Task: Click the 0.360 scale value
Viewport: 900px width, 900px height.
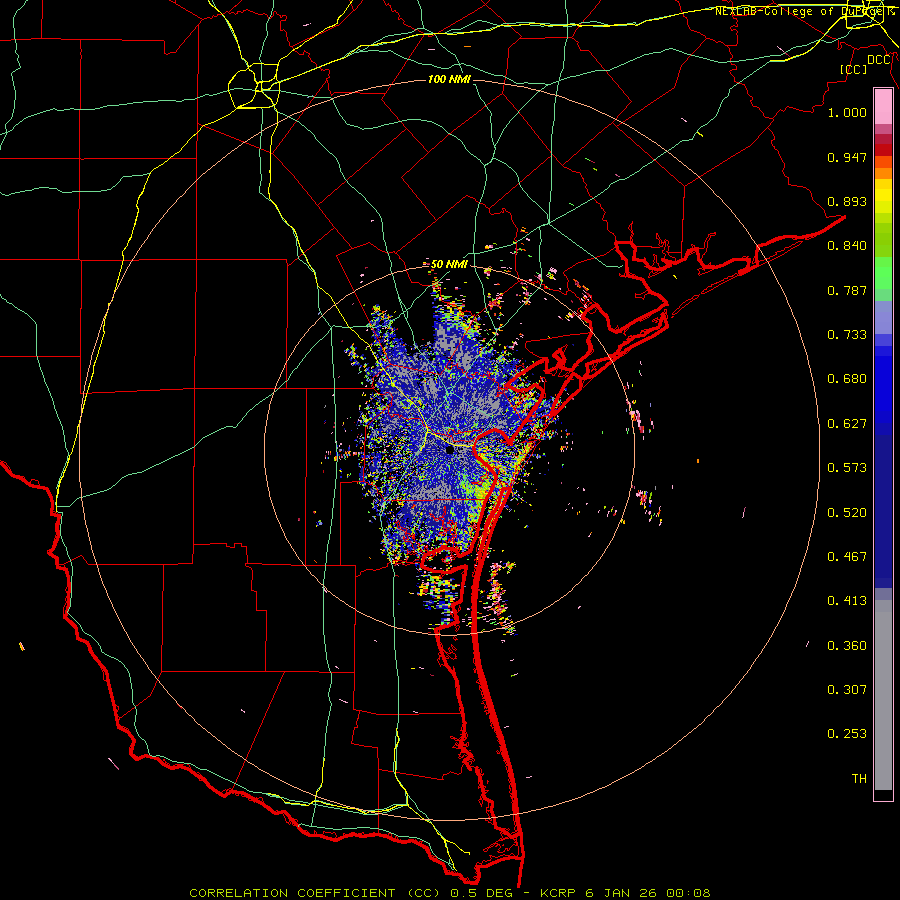Action: tap(847, 646)
